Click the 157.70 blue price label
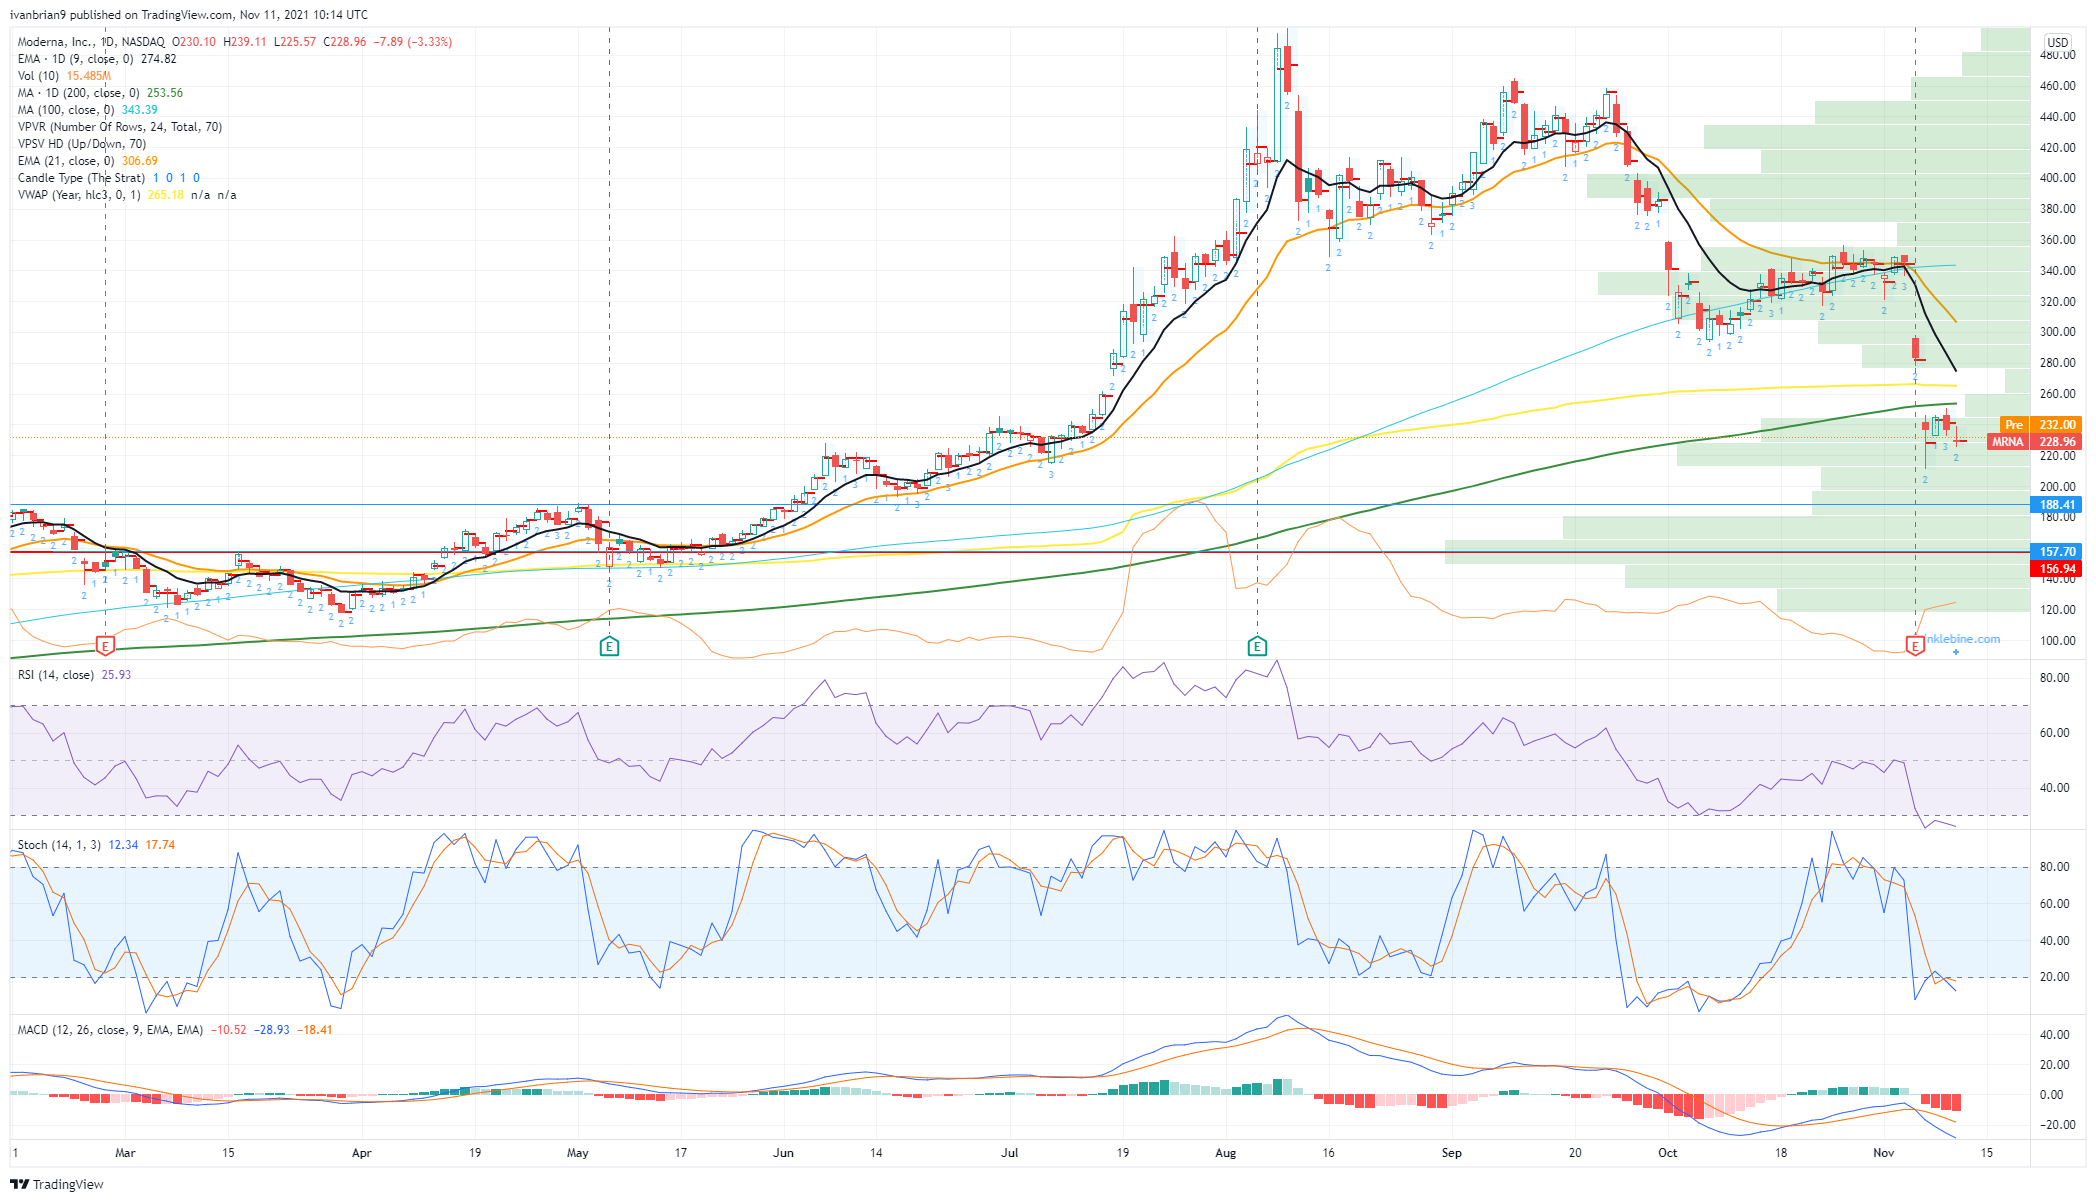The height and width of the screenshot is (1202, 2096). (x=2057, y=551)
